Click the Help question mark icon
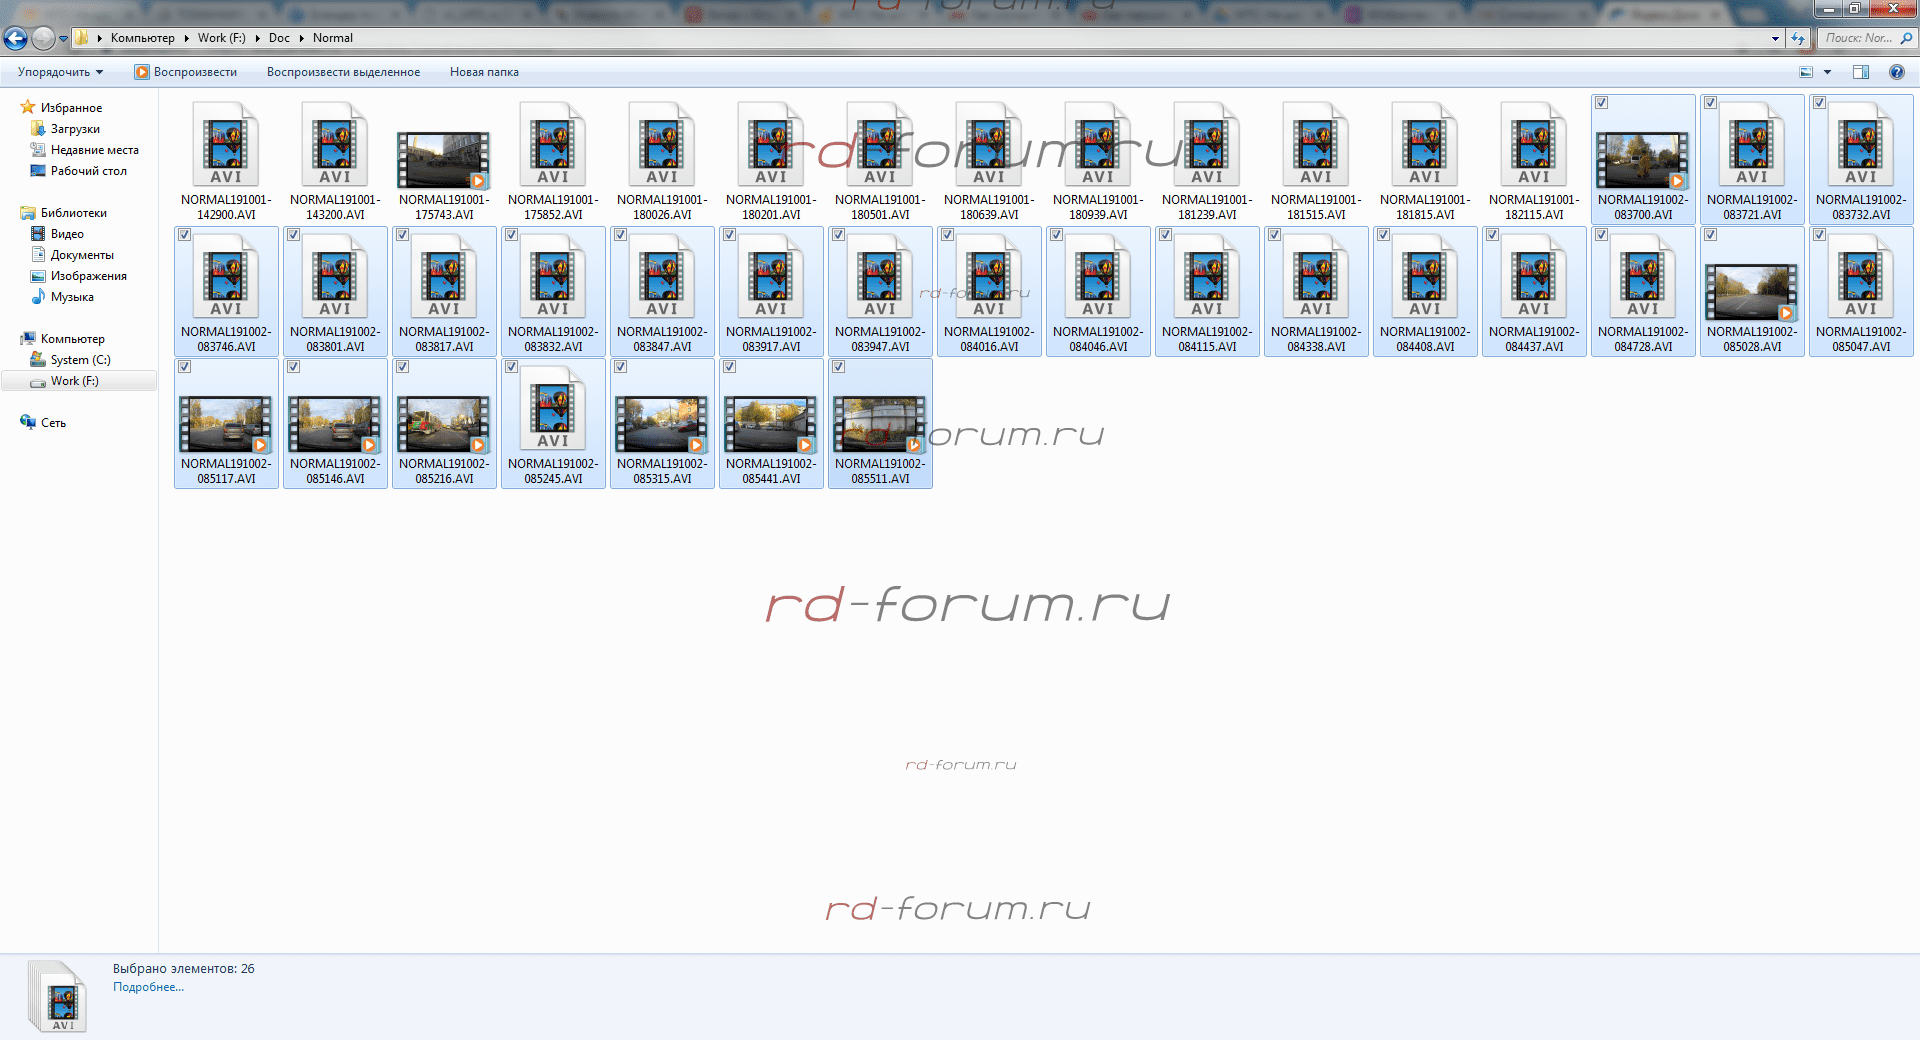 click(1896, 72)
